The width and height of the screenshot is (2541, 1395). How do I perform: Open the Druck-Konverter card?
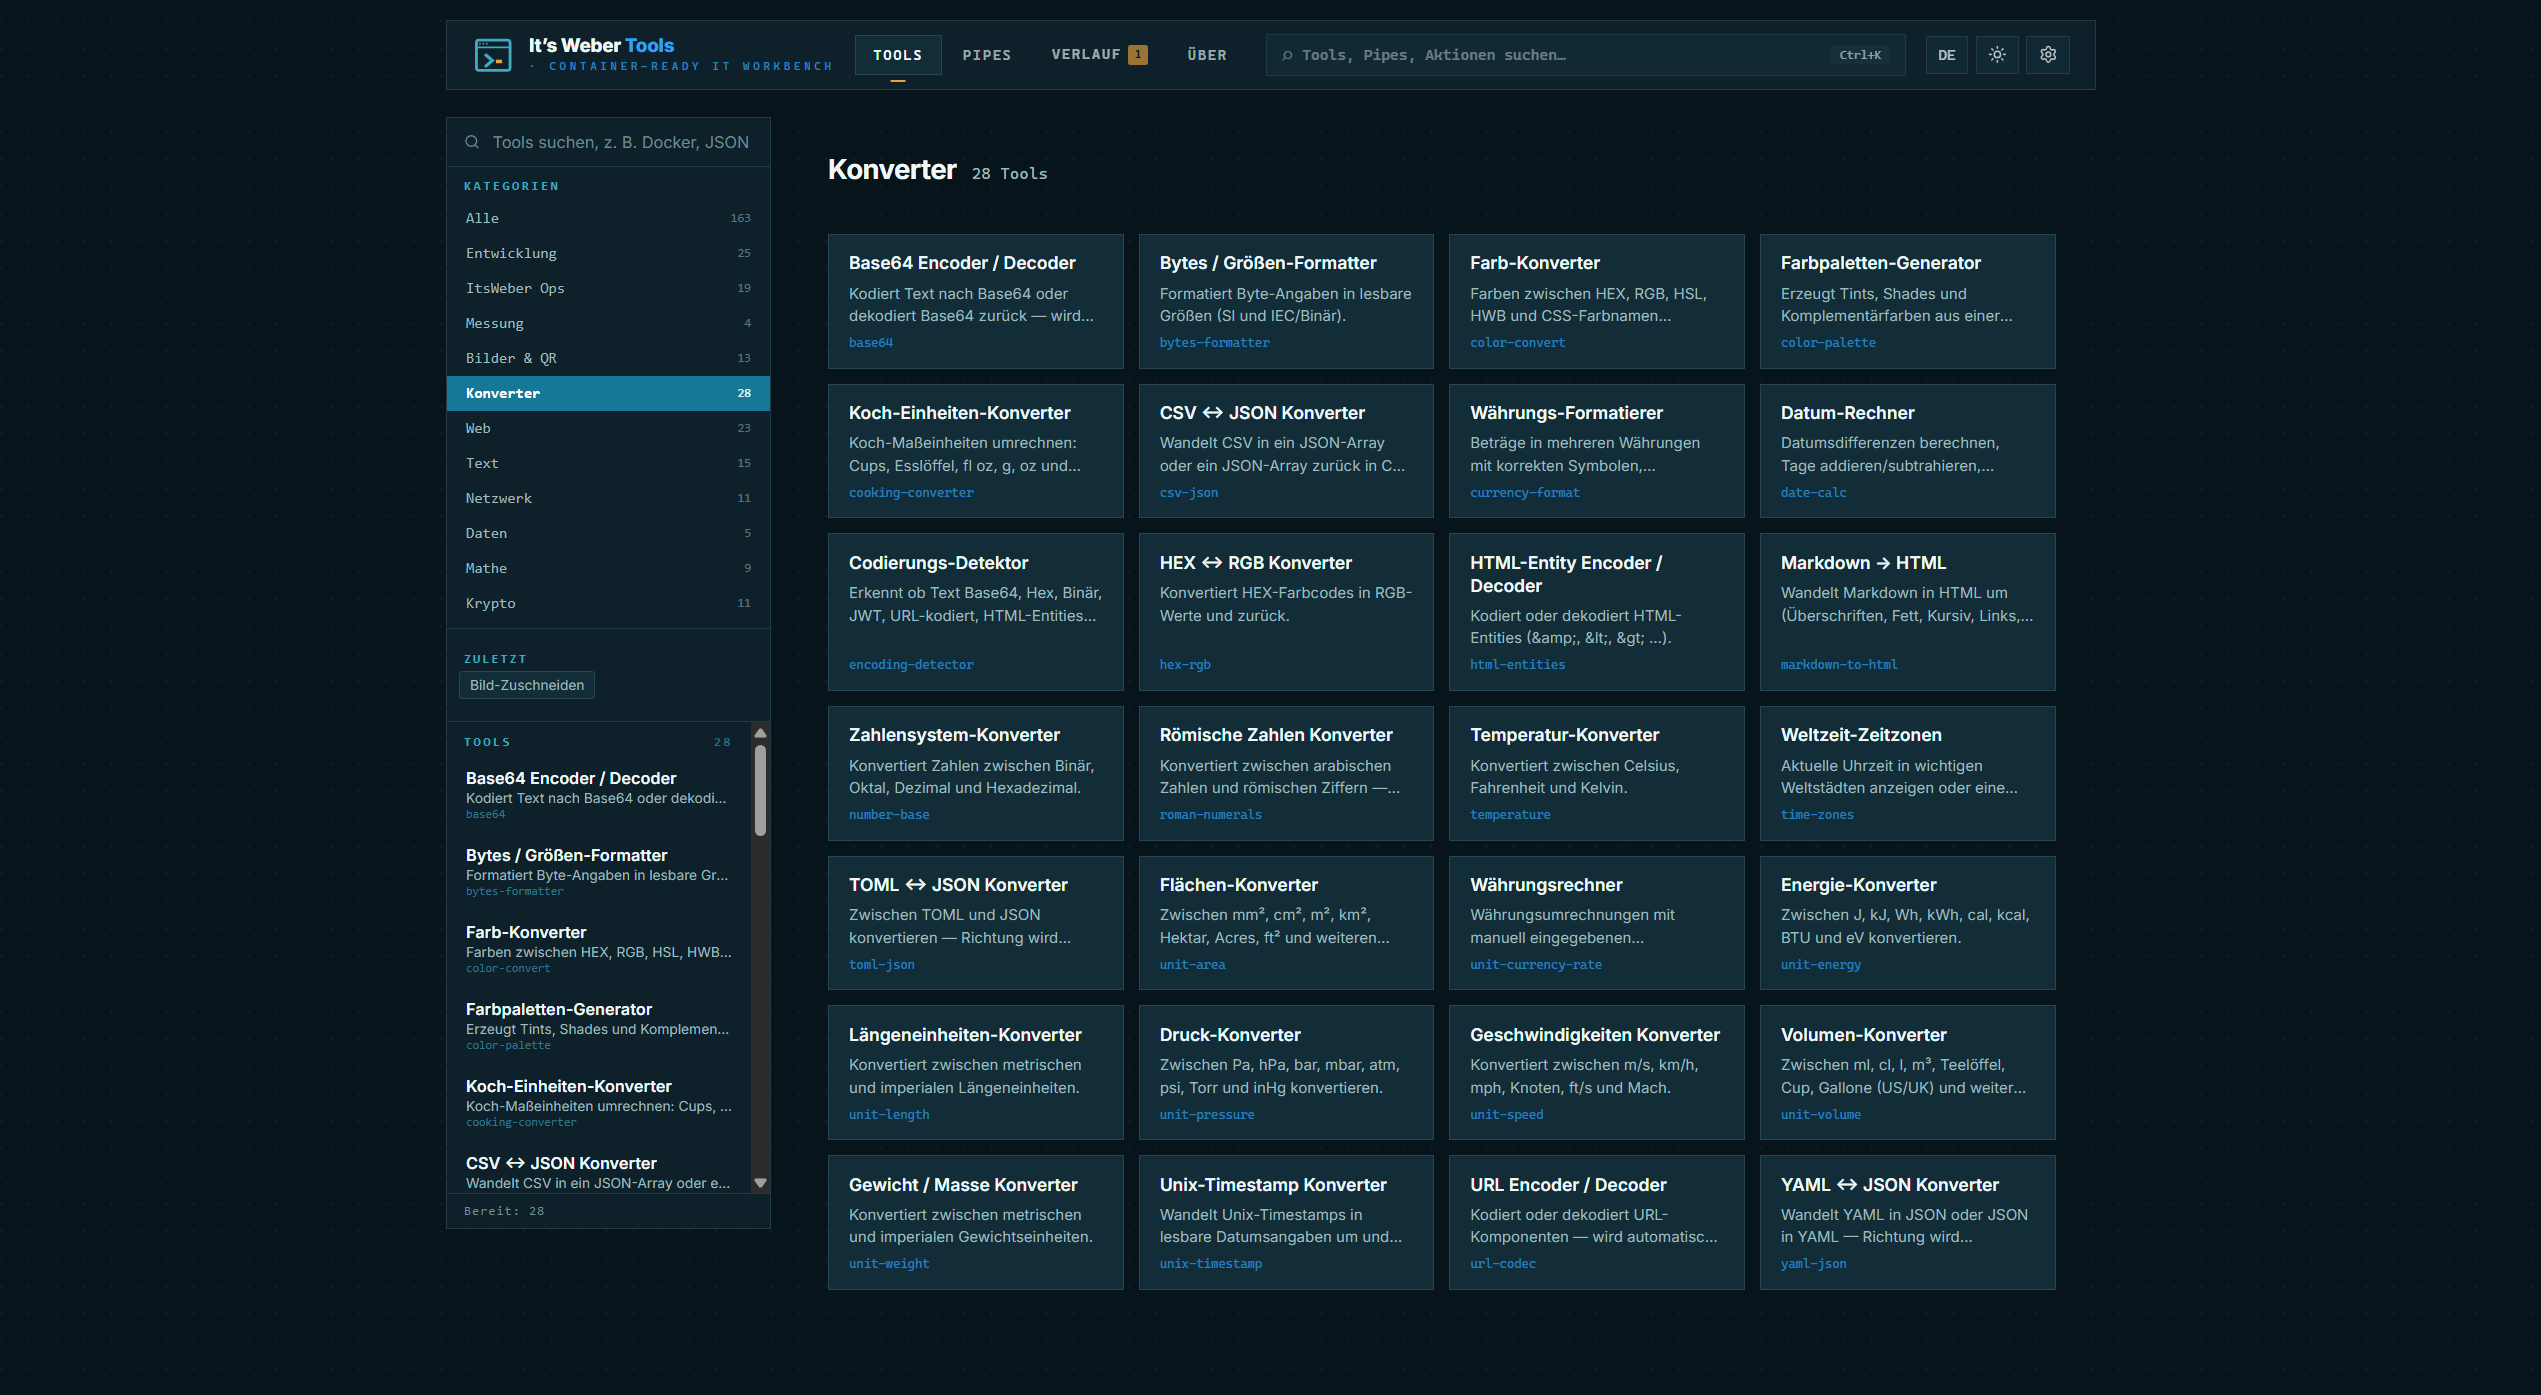(x=1286, y=1072)
